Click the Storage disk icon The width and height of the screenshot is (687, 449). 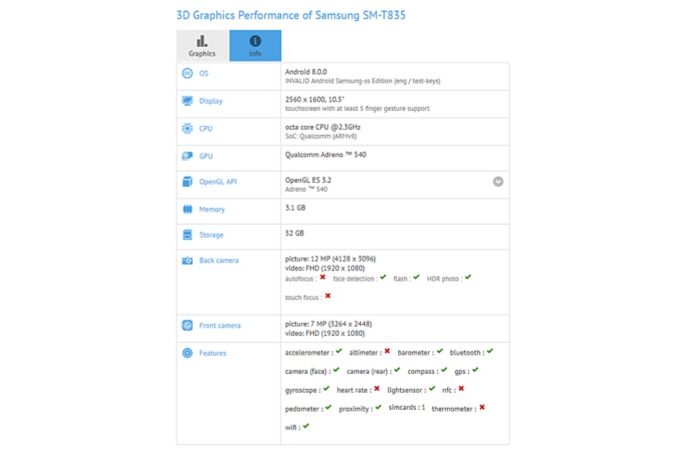187,235
